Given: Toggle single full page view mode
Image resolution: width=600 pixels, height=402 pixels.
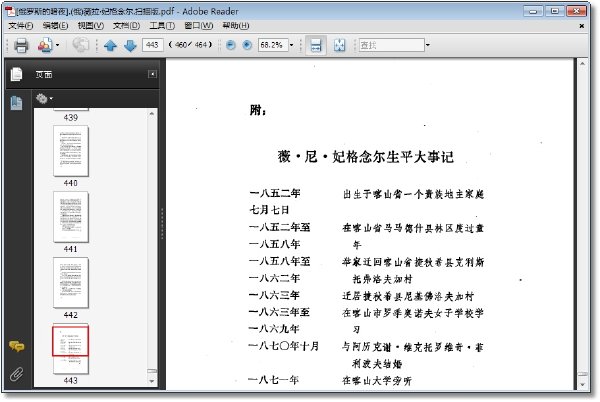Looking at the screenshot, I should tap(339, 45).
